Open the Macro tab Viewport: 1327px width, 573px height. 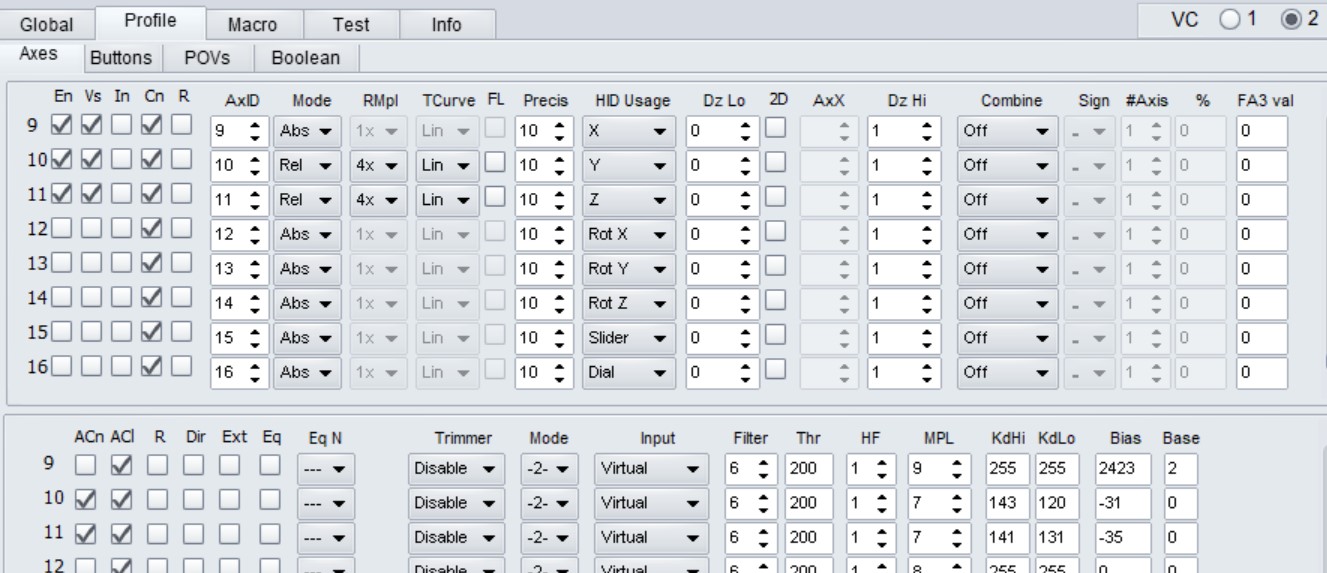point(252,24)
